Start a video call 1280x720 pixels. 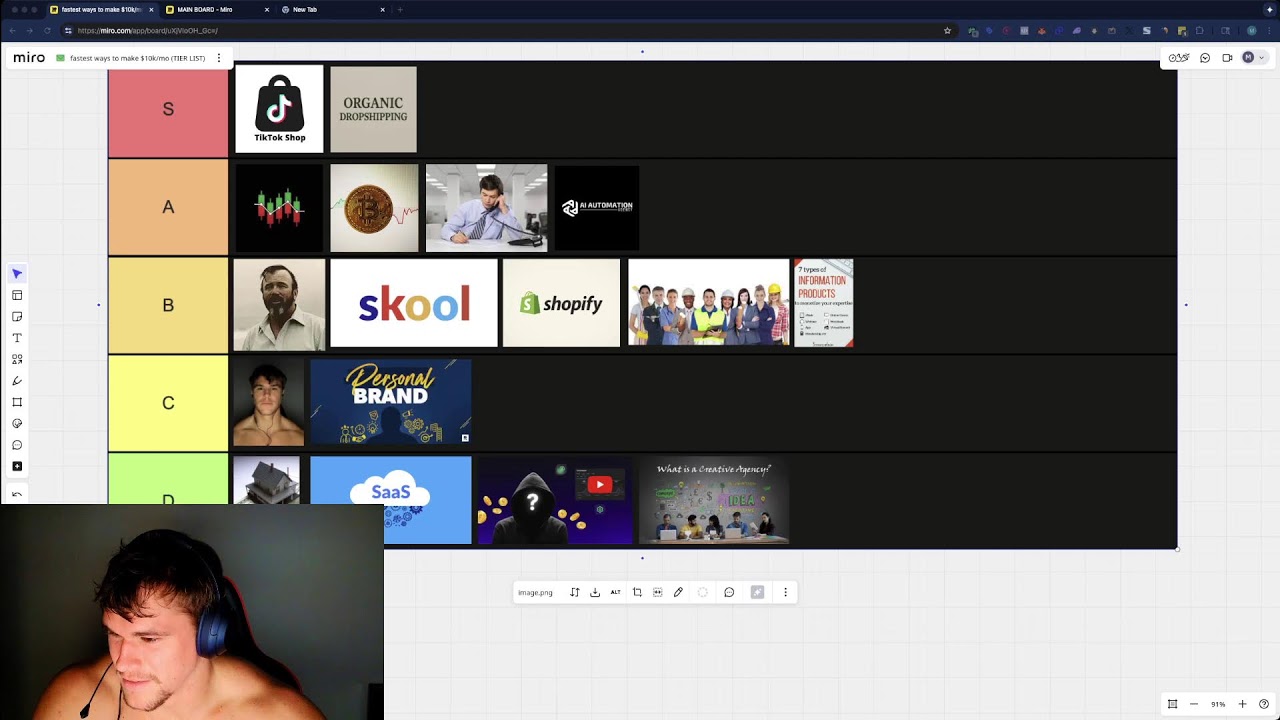click(1227, 58)
